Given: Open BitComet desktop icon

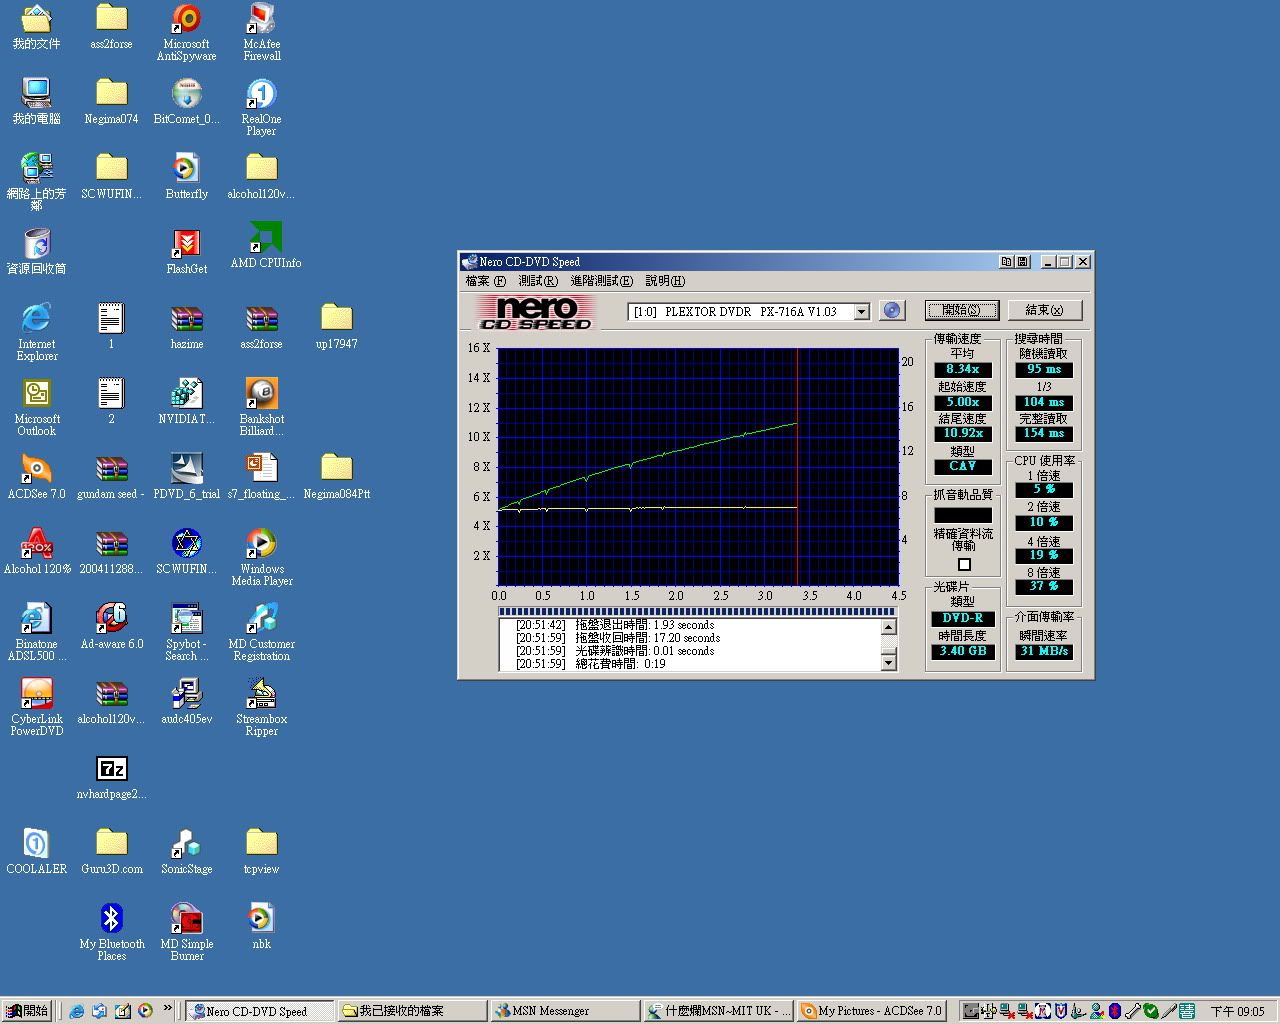Looking at the screenshot, I should (186, 101).
